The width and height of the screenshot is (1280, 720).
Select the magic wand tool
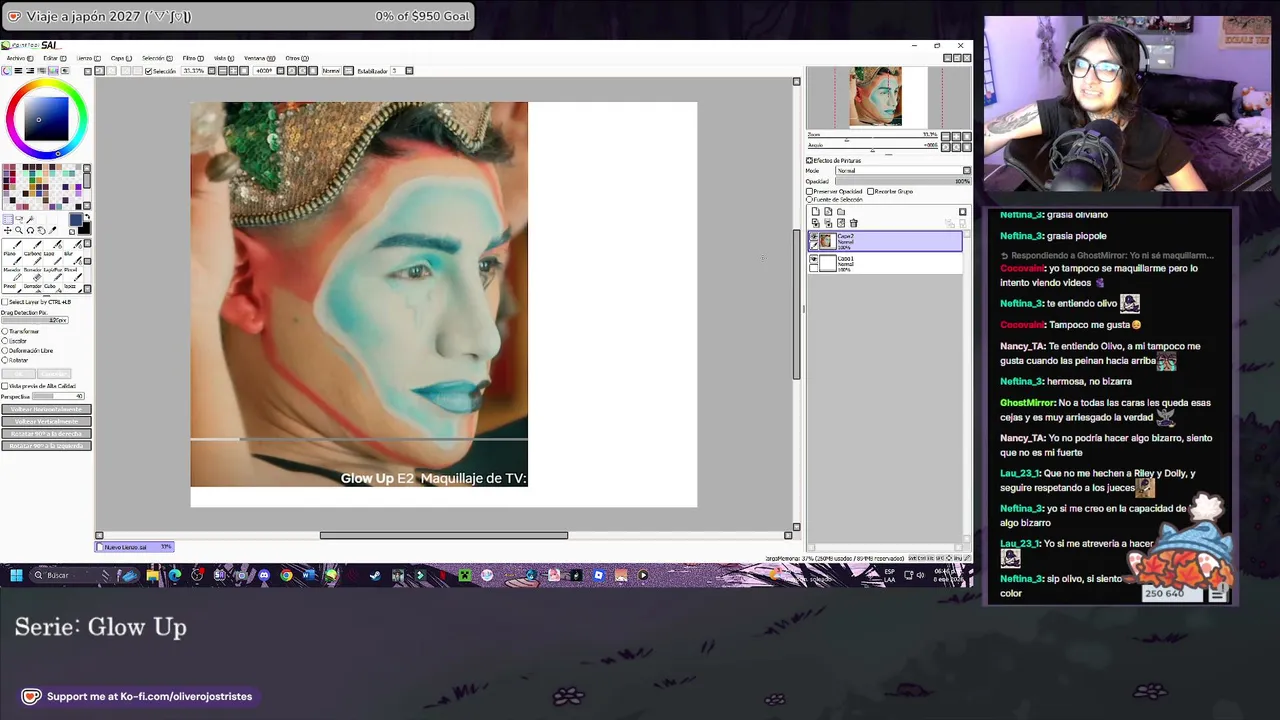point(30,219)
